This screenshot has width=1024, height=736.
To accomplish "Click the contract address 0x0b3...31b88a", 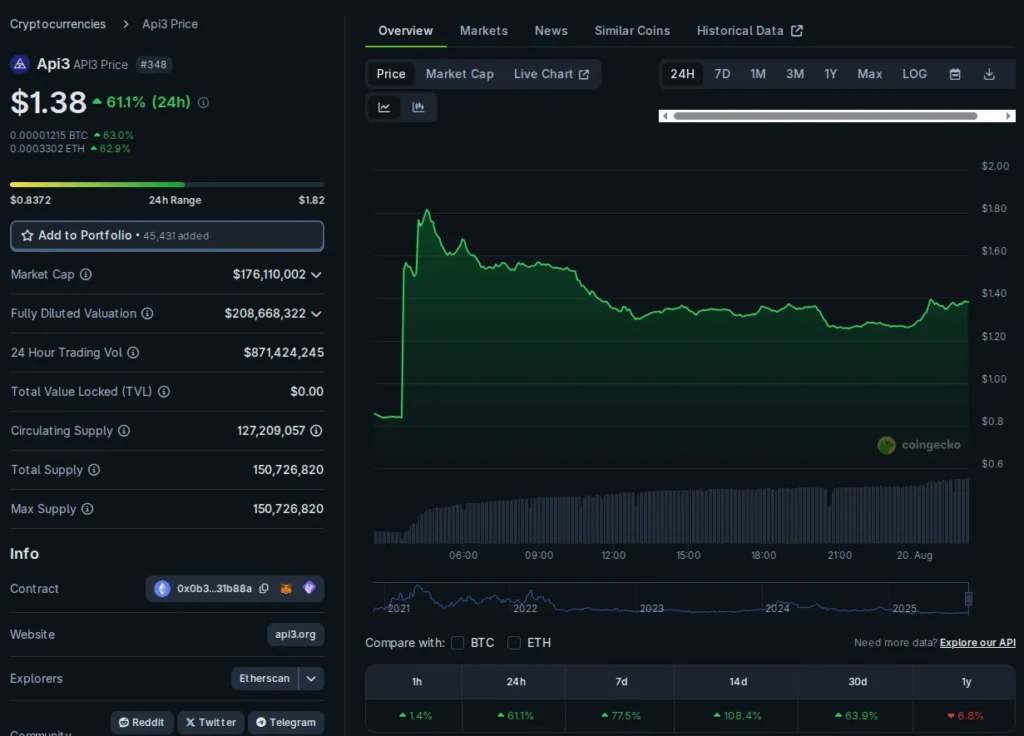I will (214, 588).
